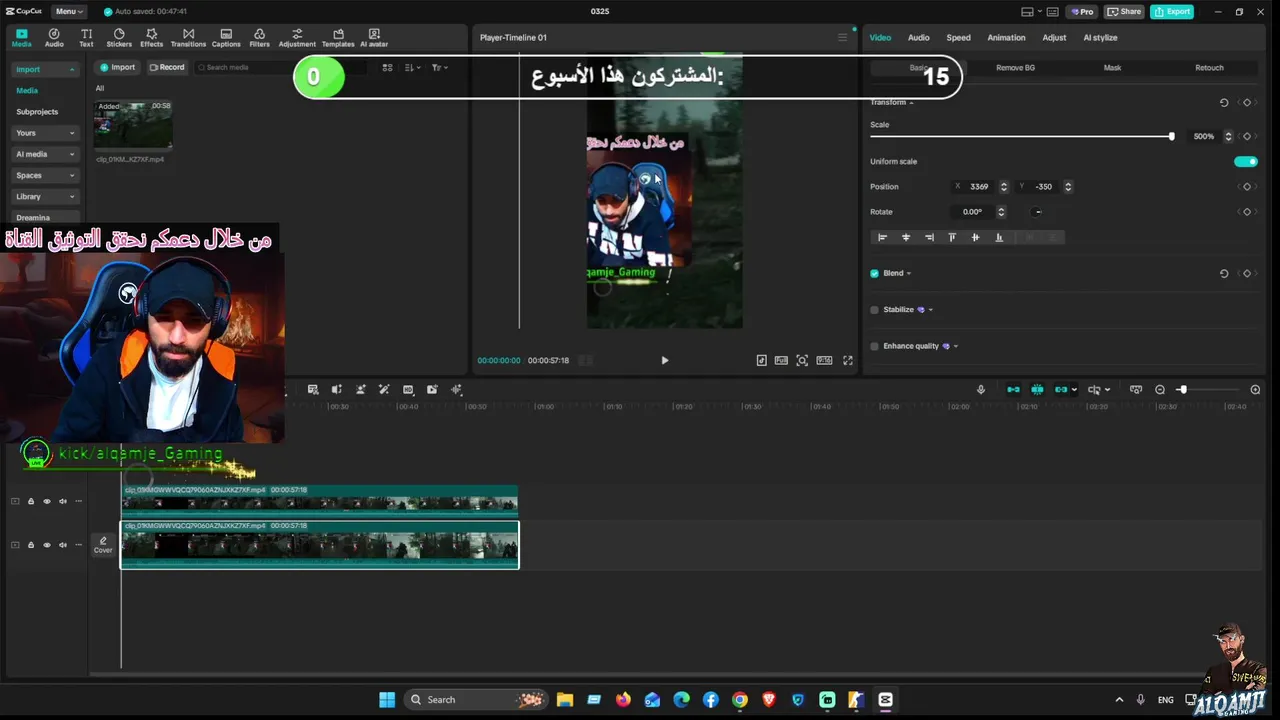Expand the Import section in sidebar
The height and width of the screenshot is (720, 1280).
[x=45, y=69]
